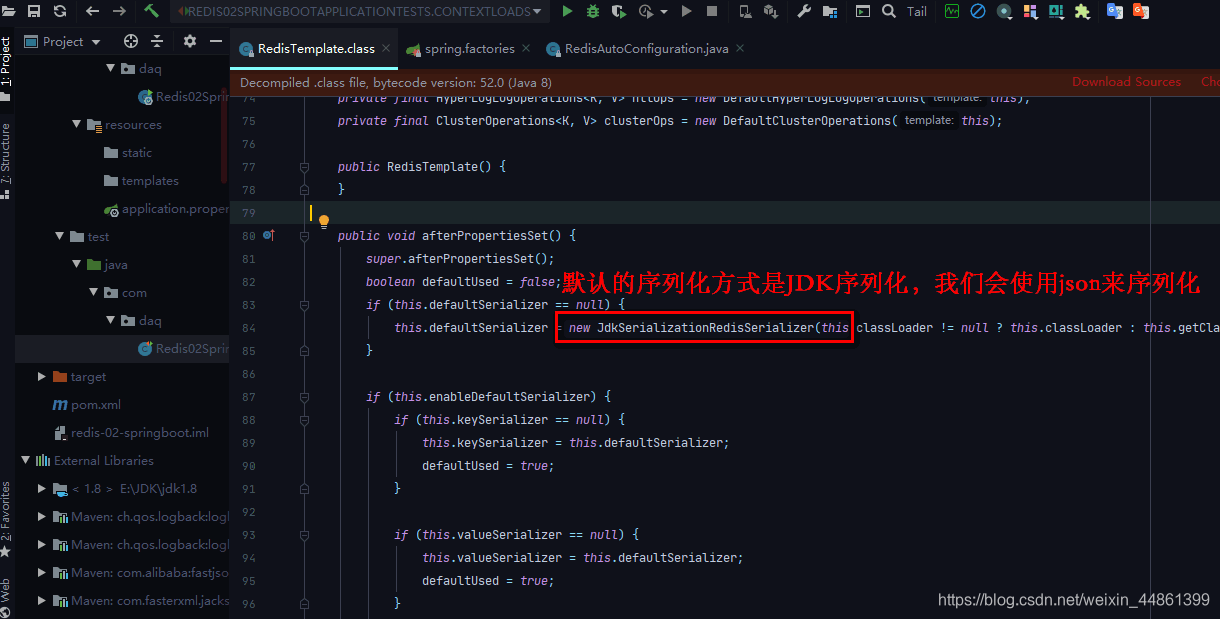Click the blue translate icon
The width and height of the screenshot is (1220, 619).
click(1114, 12)
